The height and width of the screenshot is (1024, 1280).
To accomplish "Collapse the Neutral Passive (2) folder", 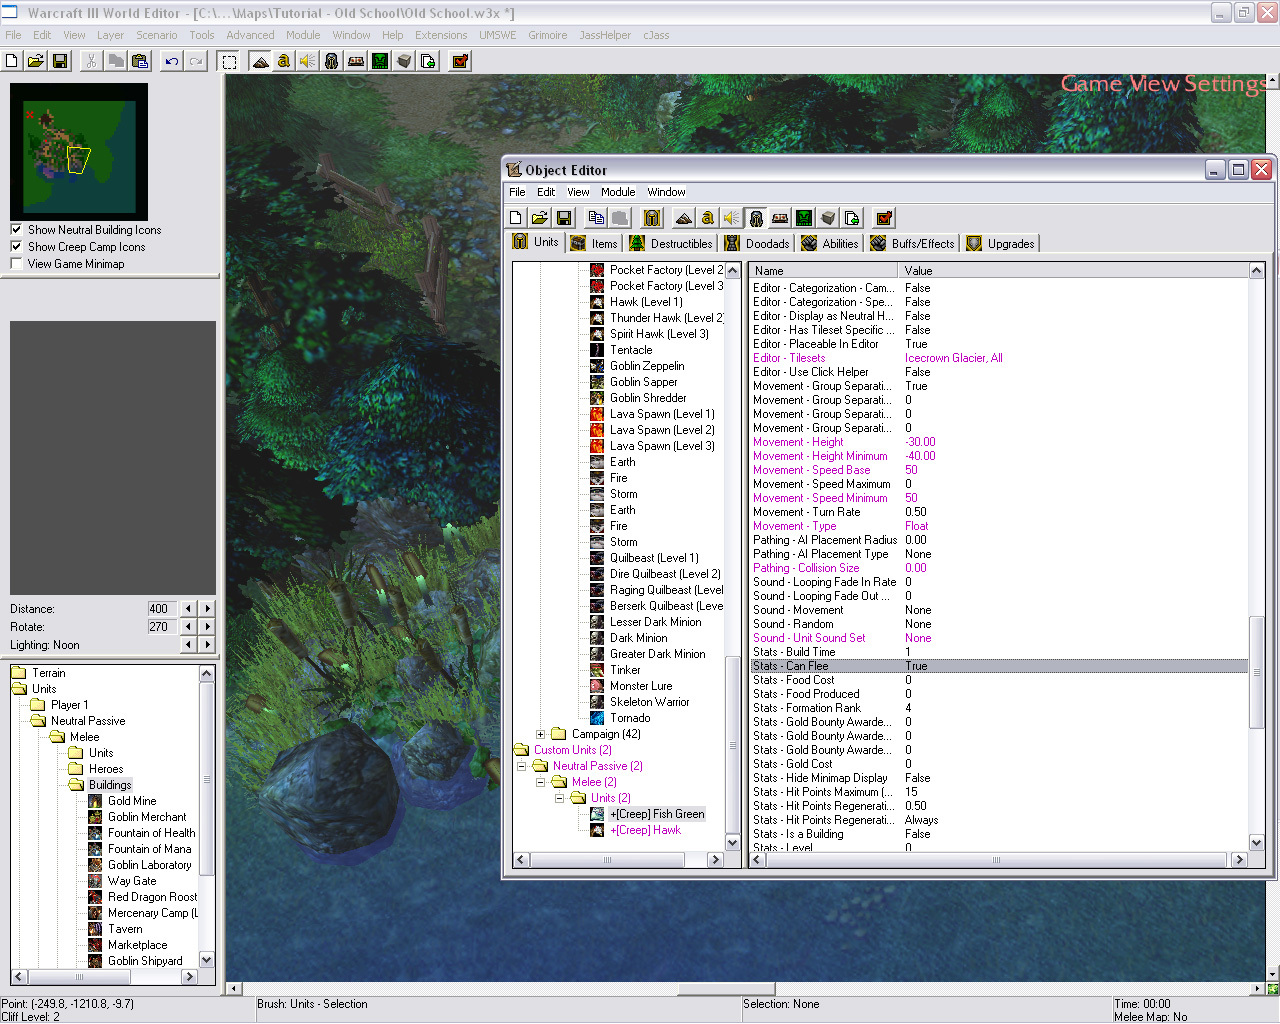I will (x=522, y=766).
